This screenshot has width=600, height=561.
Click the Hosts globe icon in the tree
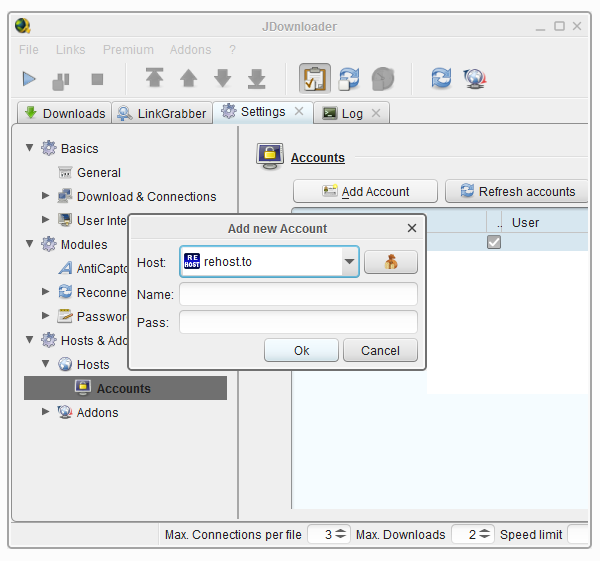(65, 364)
